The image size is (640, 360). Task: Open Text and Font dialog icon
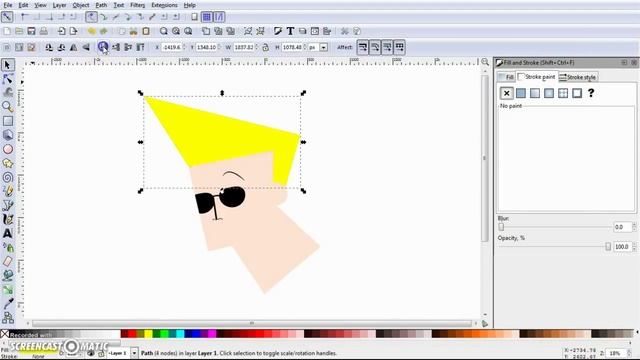tap(290, 31)
